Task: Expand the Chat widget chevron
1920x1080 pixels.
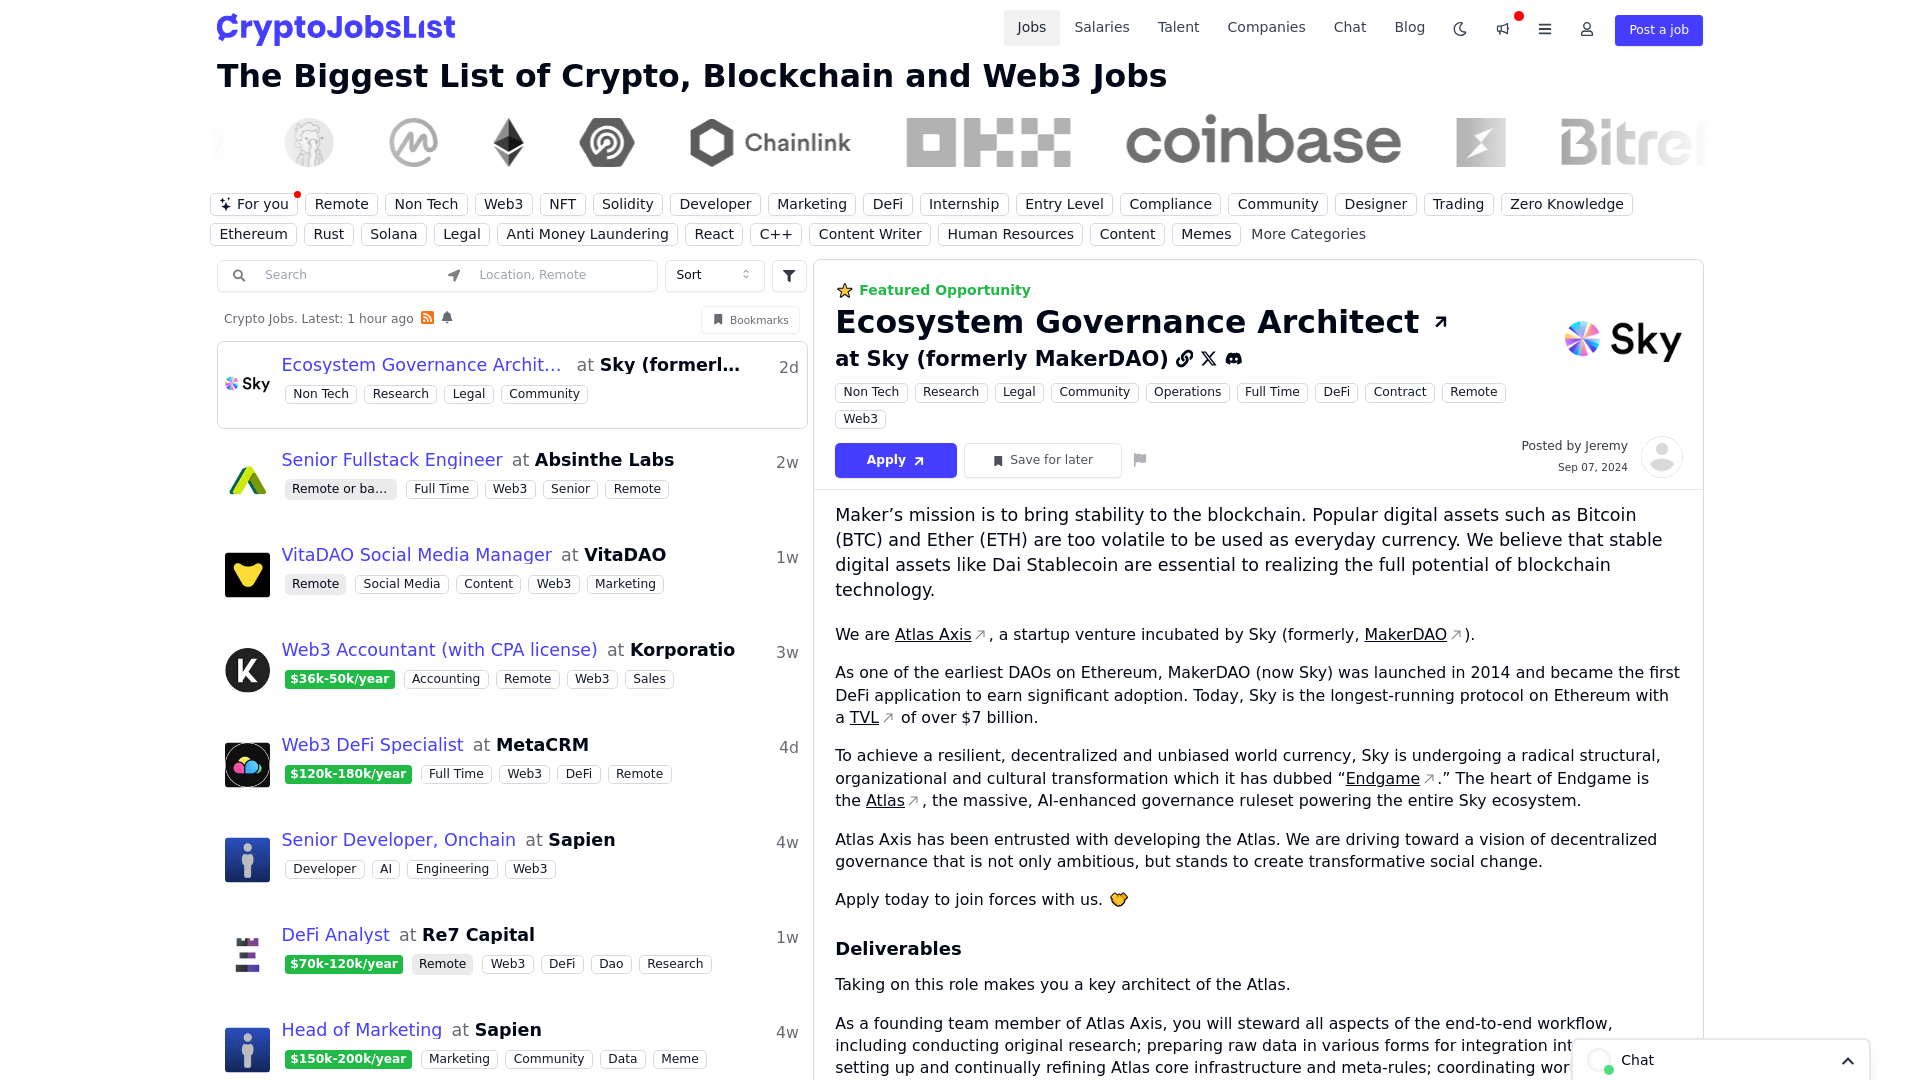Action: [x=1848, y=1061]
